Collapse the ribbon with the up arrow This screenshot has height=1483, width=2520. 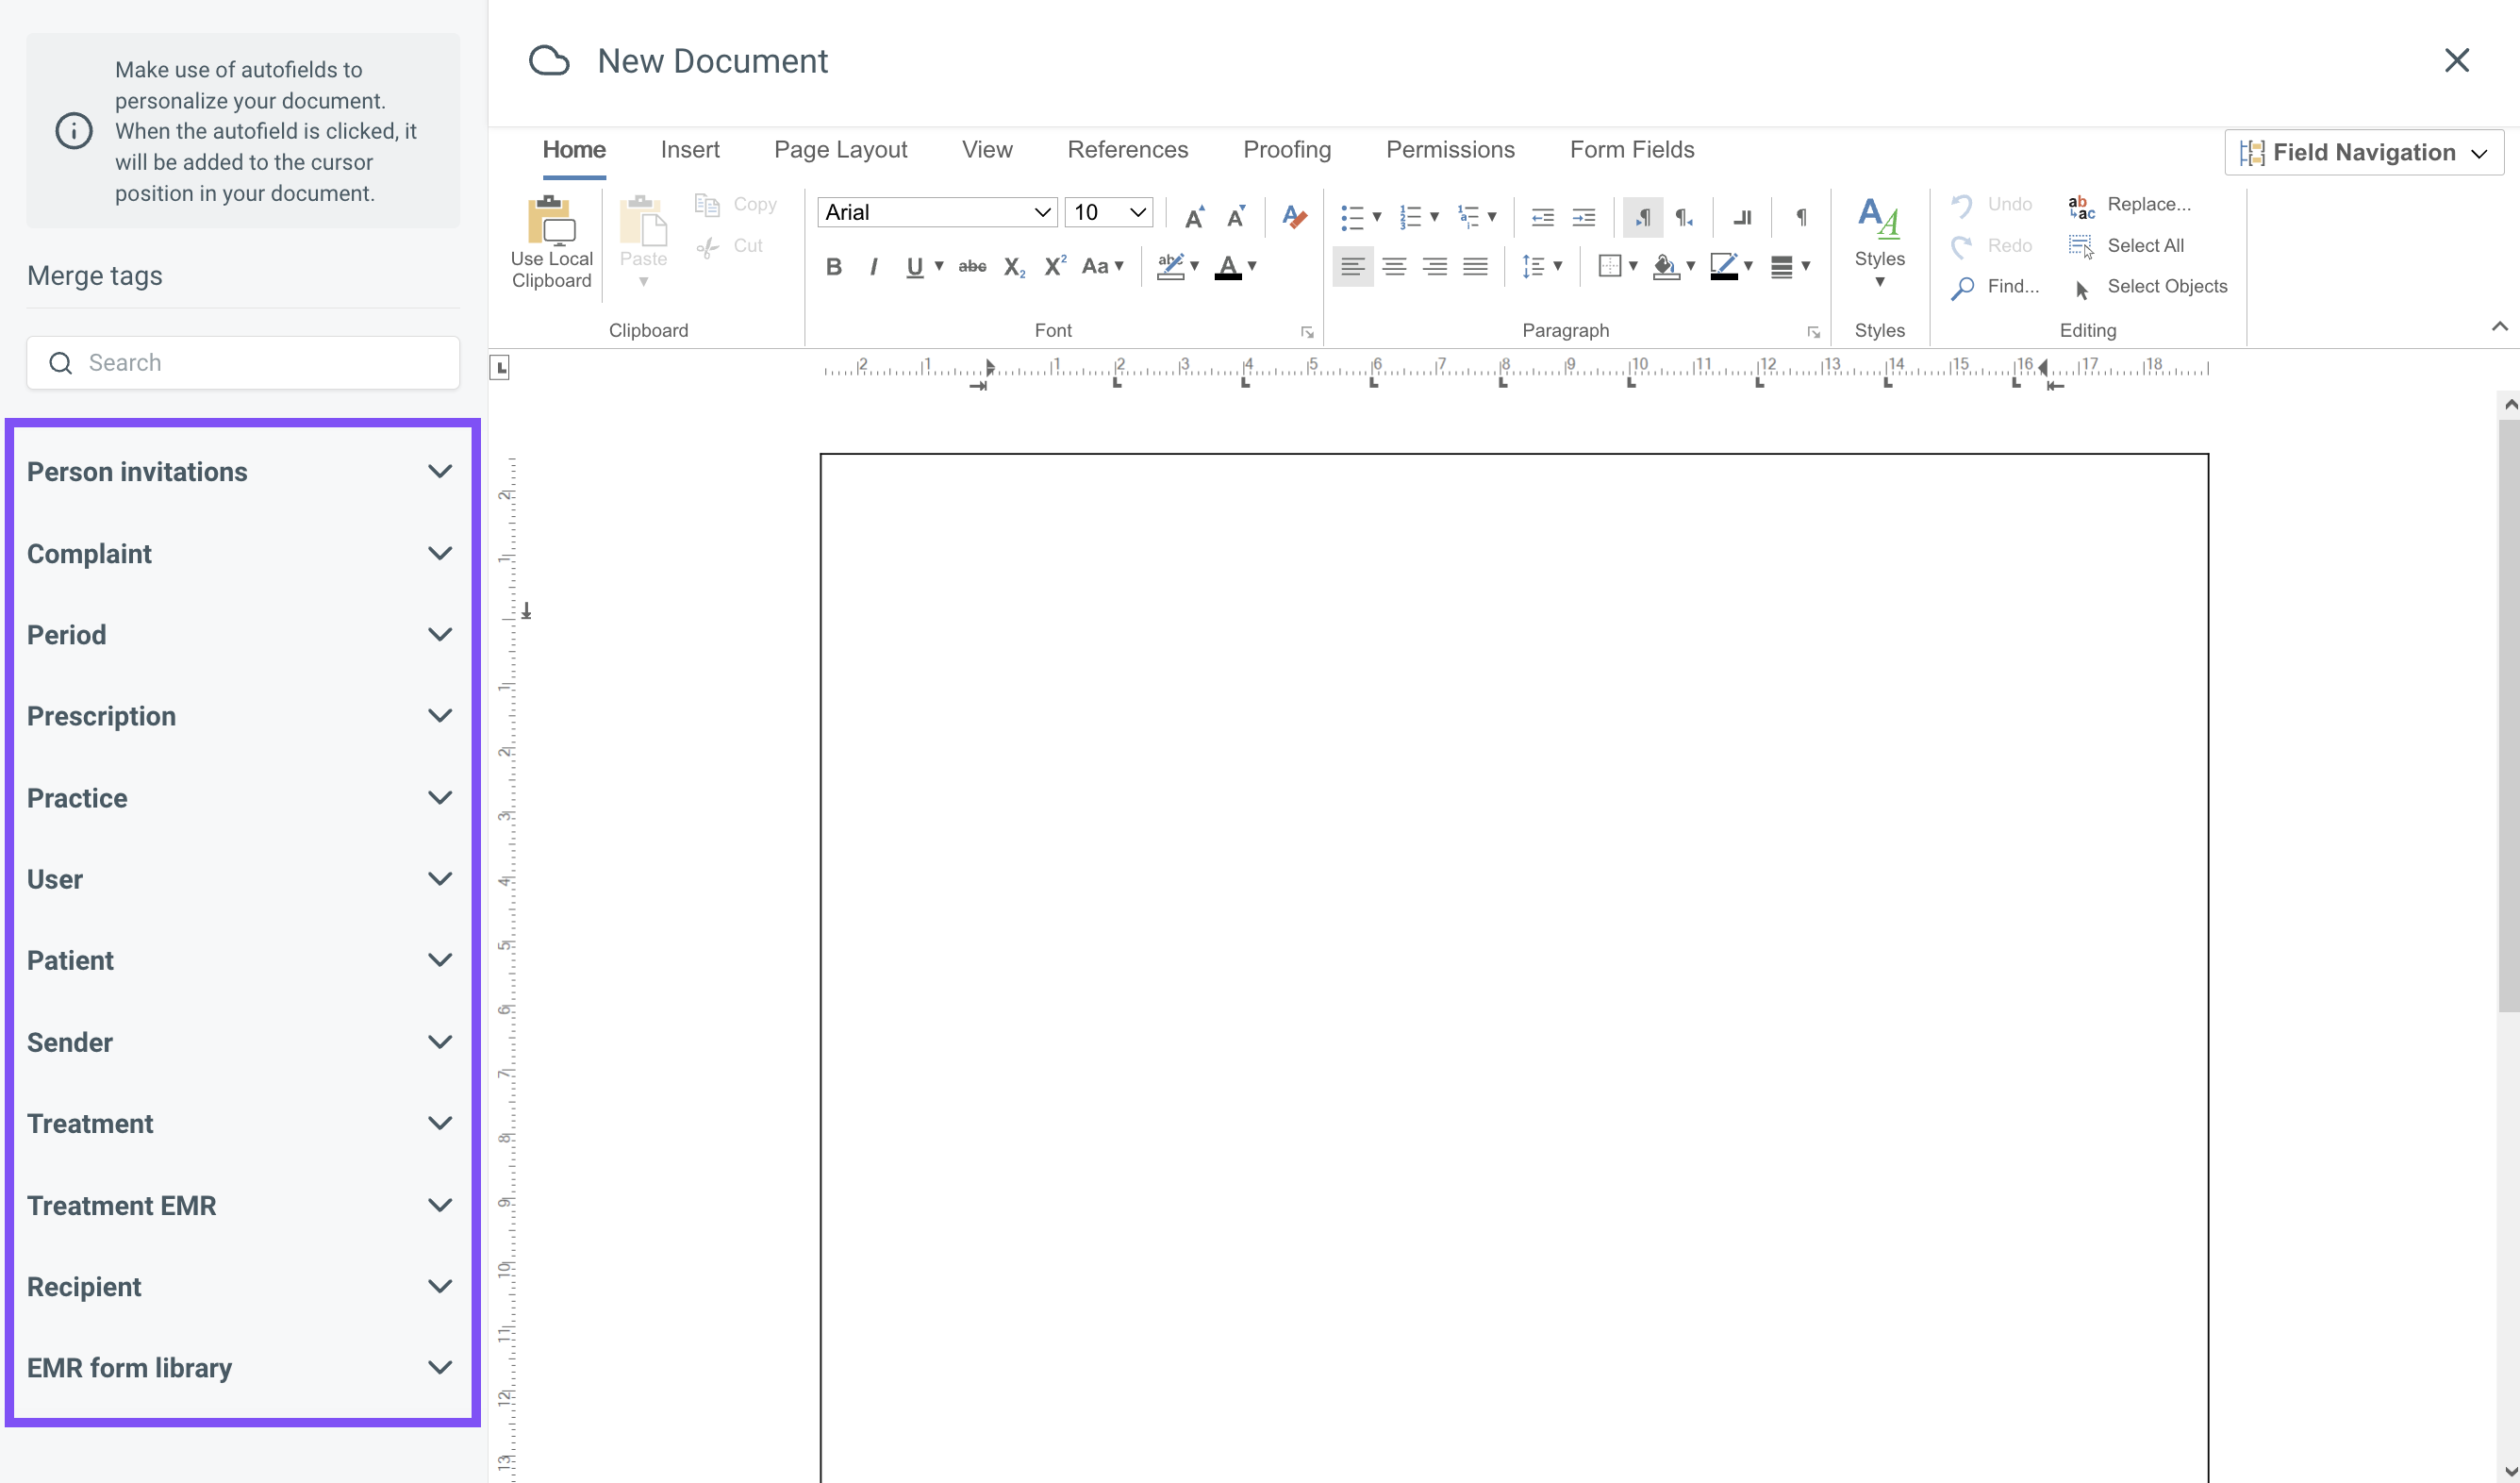pyautogui.click(x=2499, y=327)
